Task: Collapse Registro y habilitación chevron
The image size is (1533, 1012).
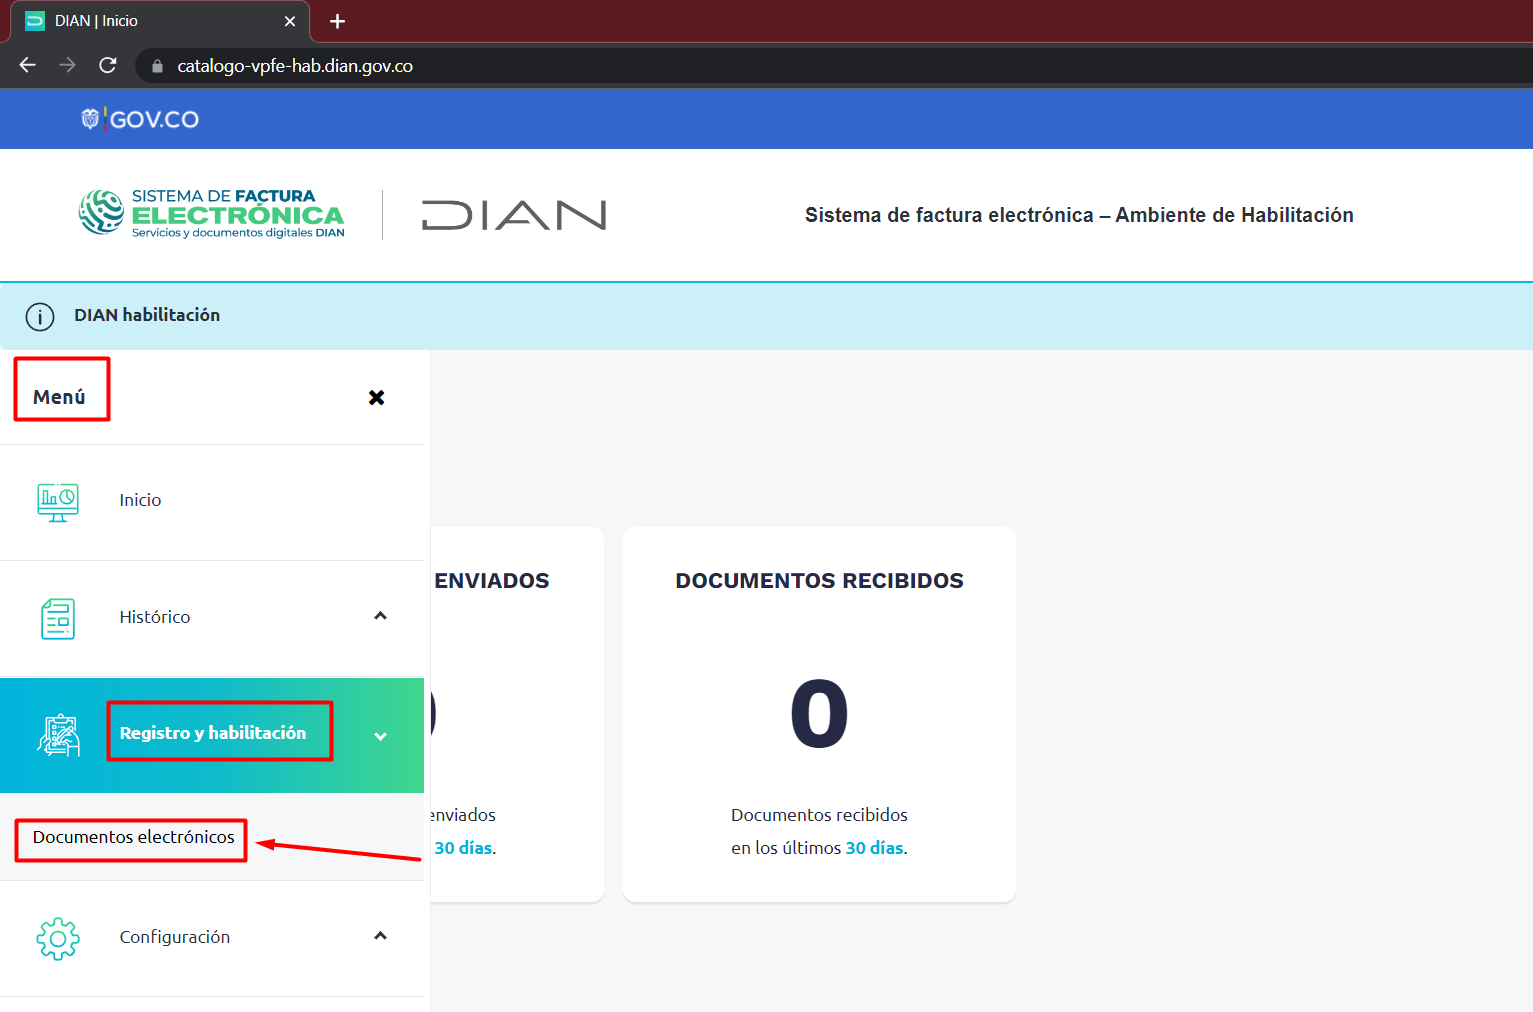Action: point(380,736)
